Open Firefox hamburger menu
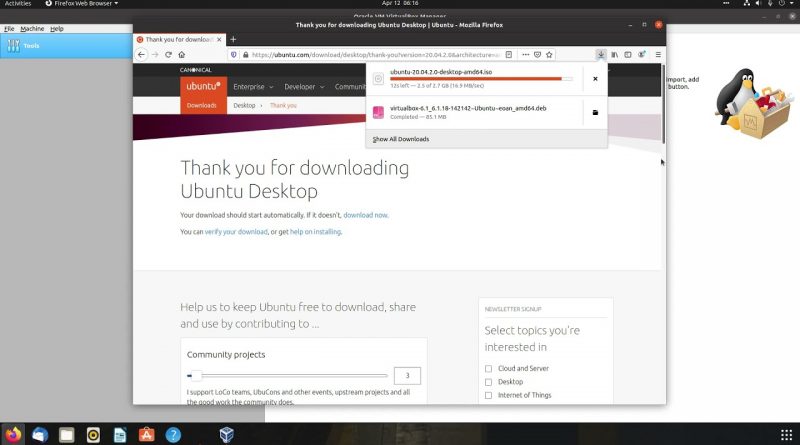The image size is (800, 445). click(x=658, y=55)
